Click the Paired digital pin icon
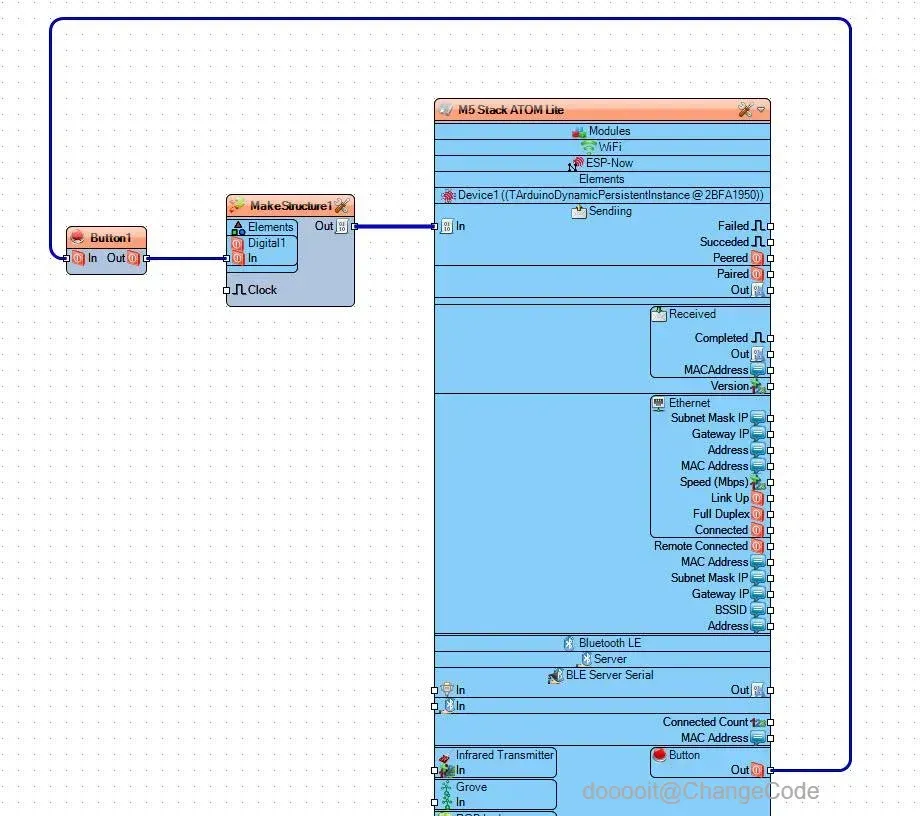 (x=757, y=274)
